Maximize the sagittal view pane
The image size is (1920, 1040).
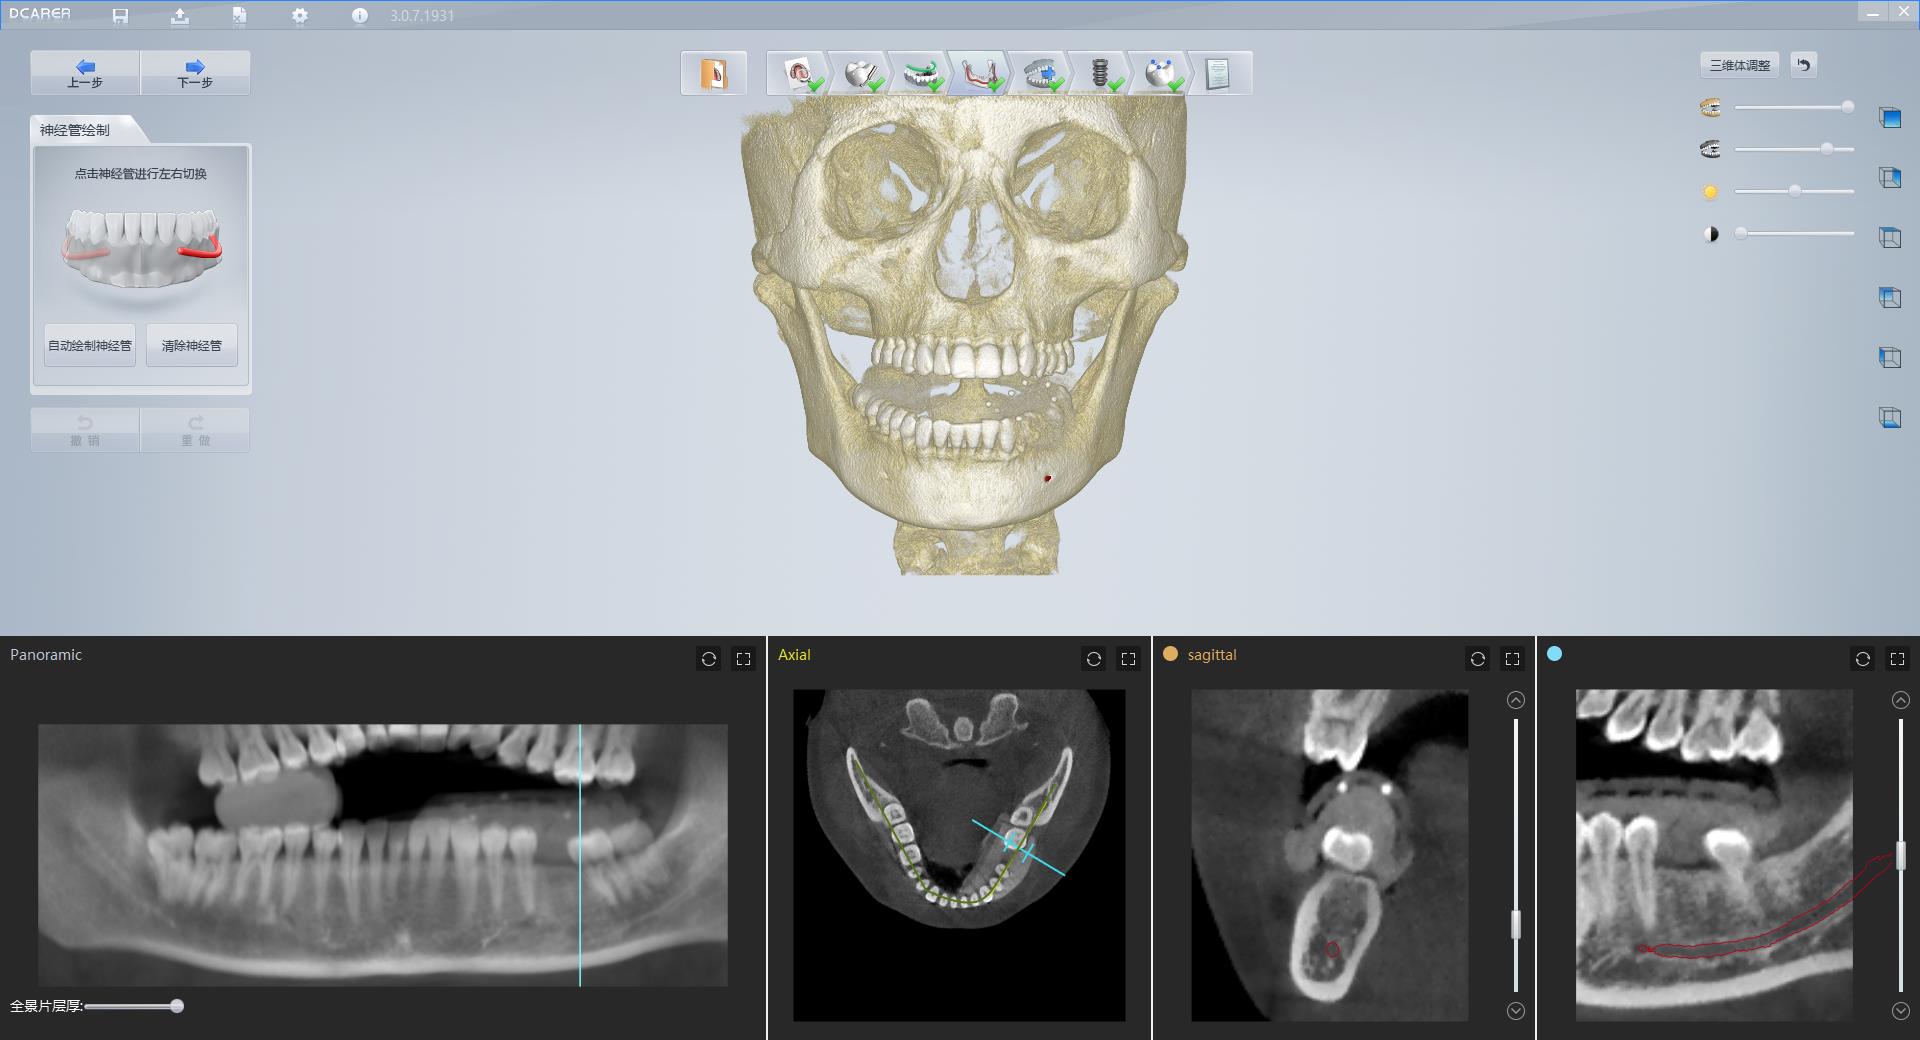pos(1512,659)
